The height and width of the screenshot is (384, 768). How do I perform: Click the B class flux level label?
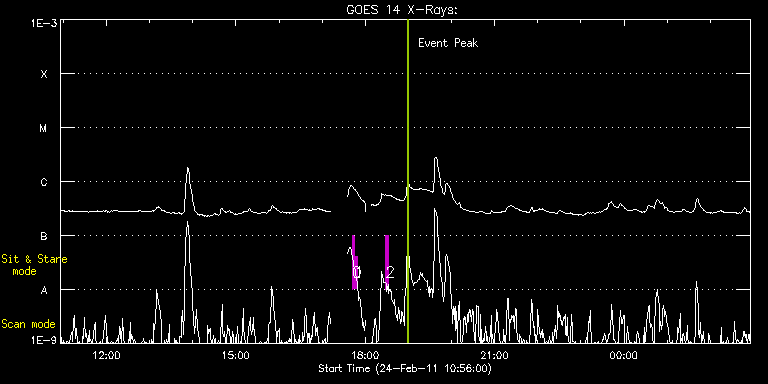[x=44, y=236]
